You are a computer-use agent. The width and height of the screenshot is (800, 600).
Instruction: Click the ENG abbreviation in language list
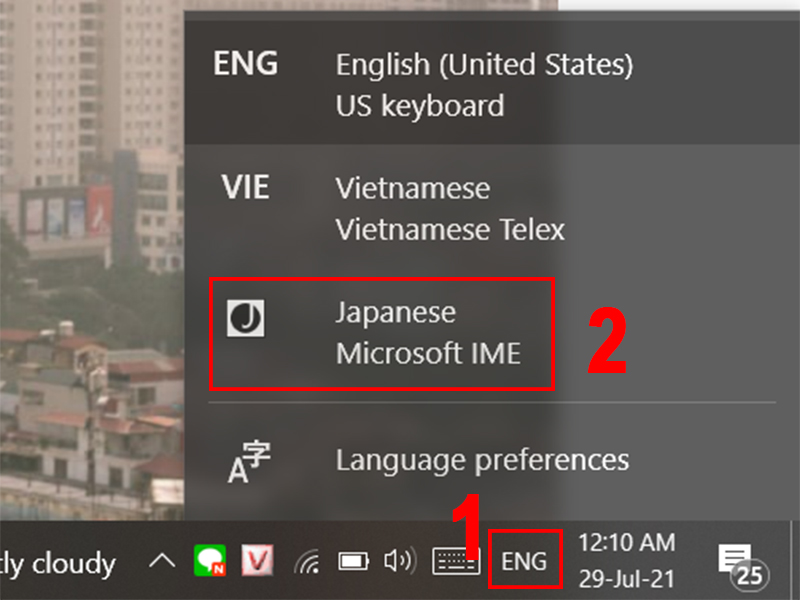(245, 63)
